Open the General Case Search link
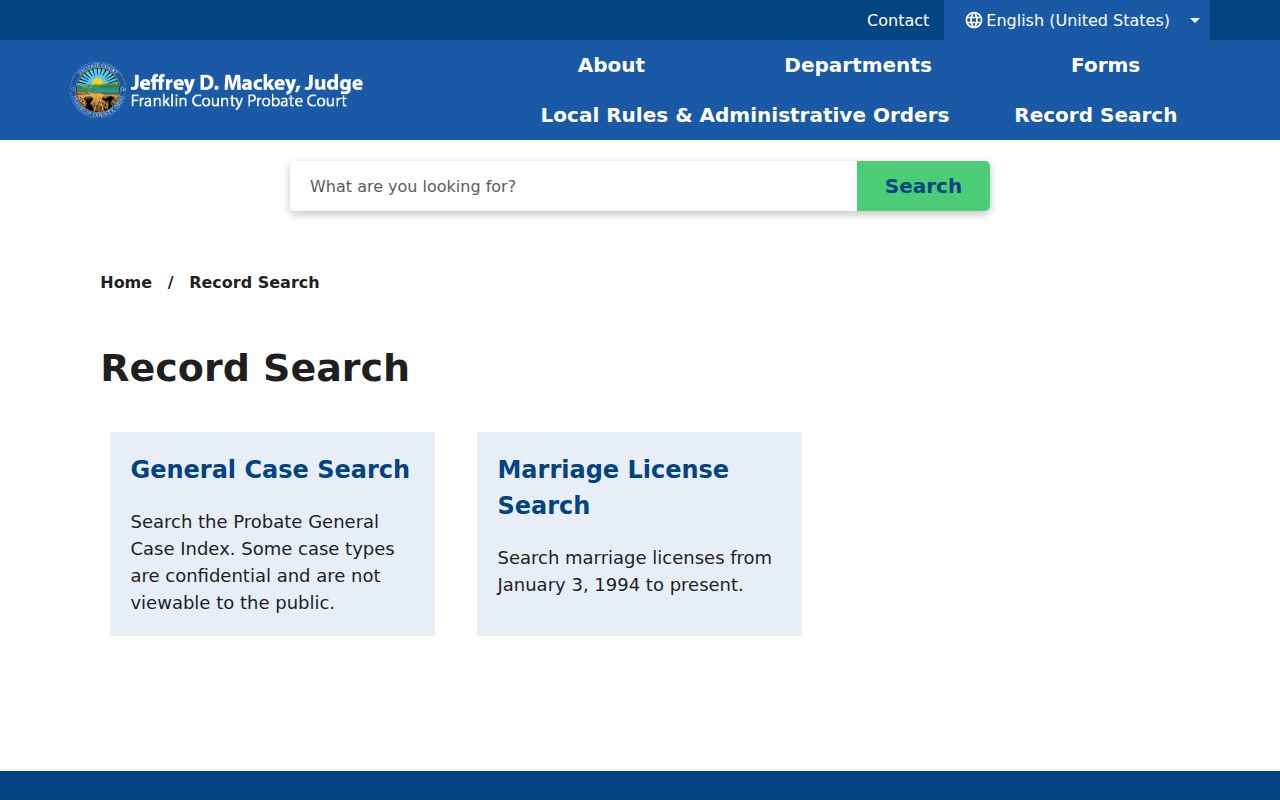Screen dimensions: 1280x800 (270, 469)
